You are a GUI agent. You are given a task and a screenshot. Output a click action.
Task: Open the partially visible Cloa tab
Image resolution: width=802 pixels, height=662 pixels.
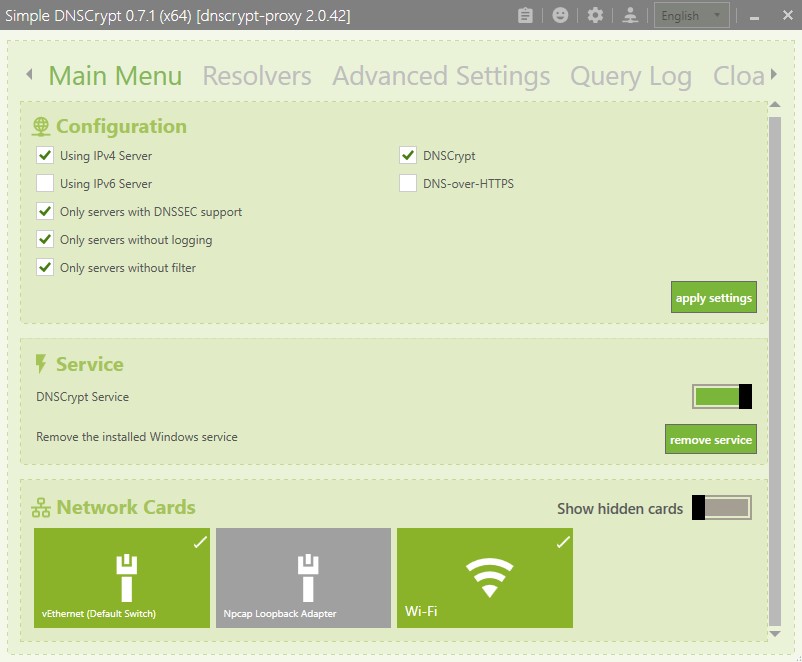click(x=739, y=76)
